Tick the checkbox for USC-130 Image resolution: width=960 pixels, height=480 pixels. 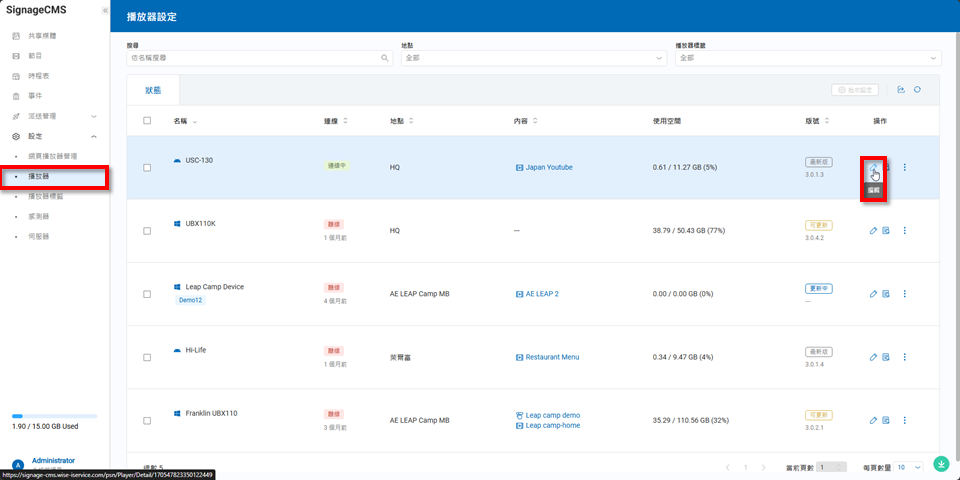[147, 168]
